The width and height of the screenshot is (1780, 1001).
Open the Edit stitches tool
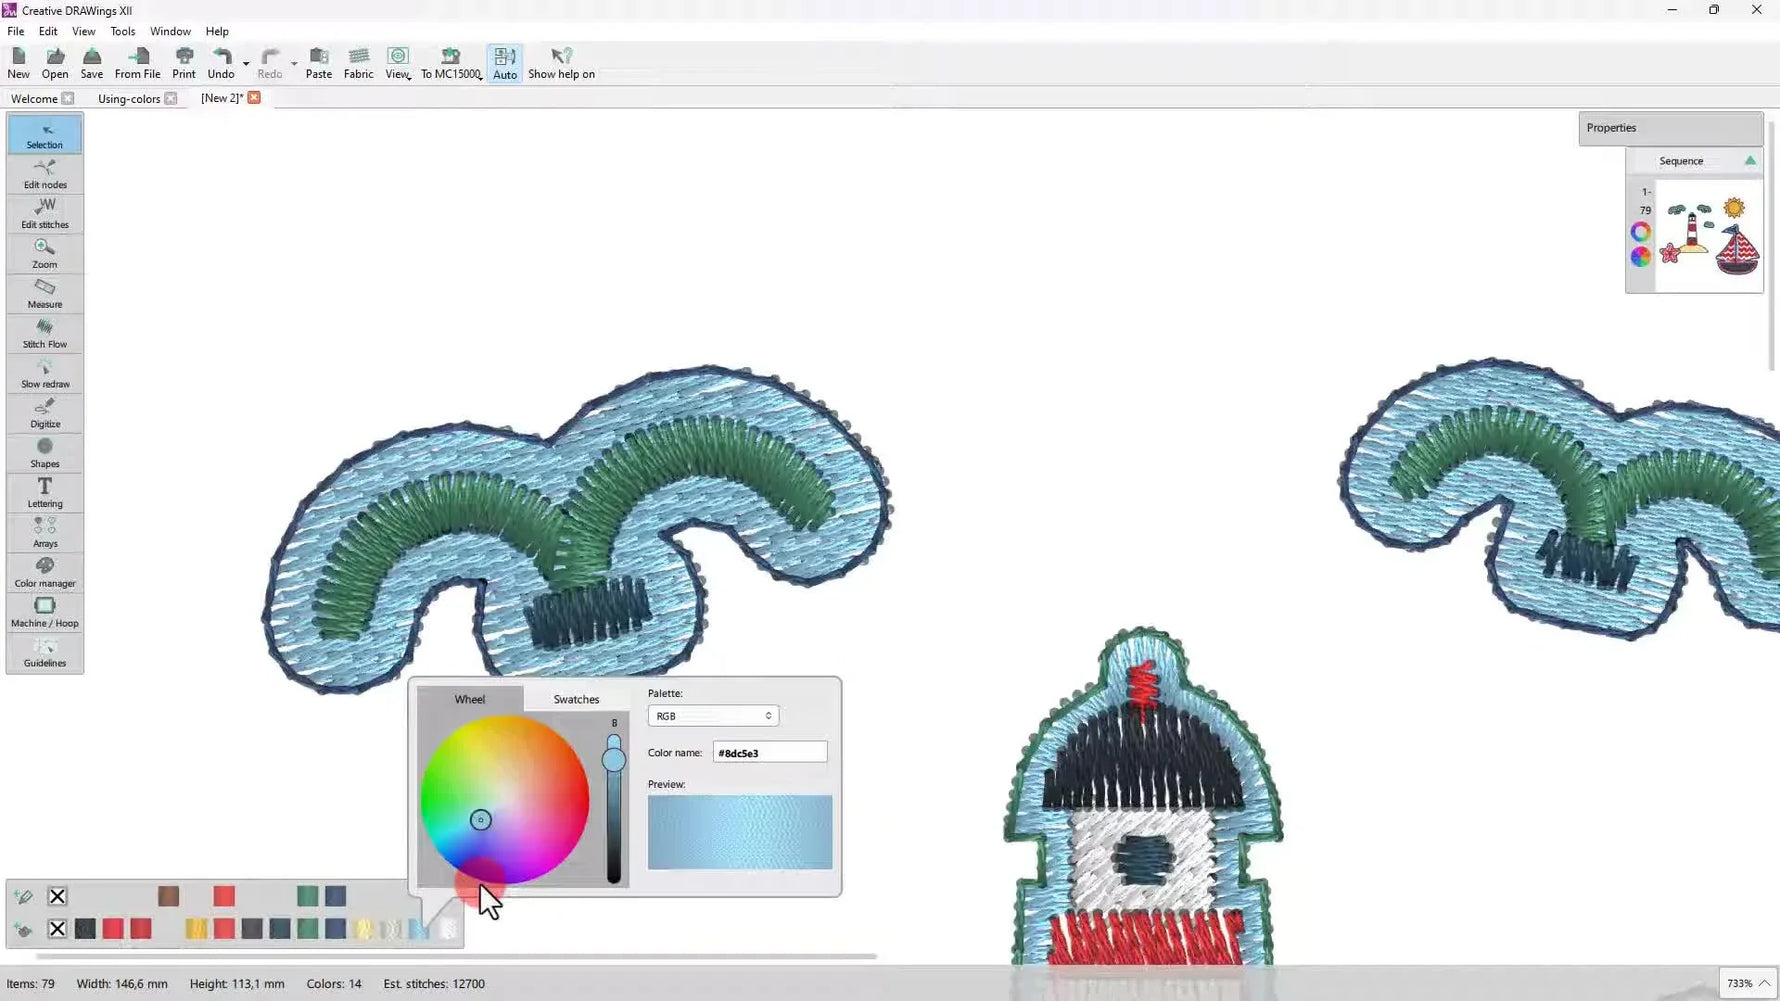pos(44,213)
